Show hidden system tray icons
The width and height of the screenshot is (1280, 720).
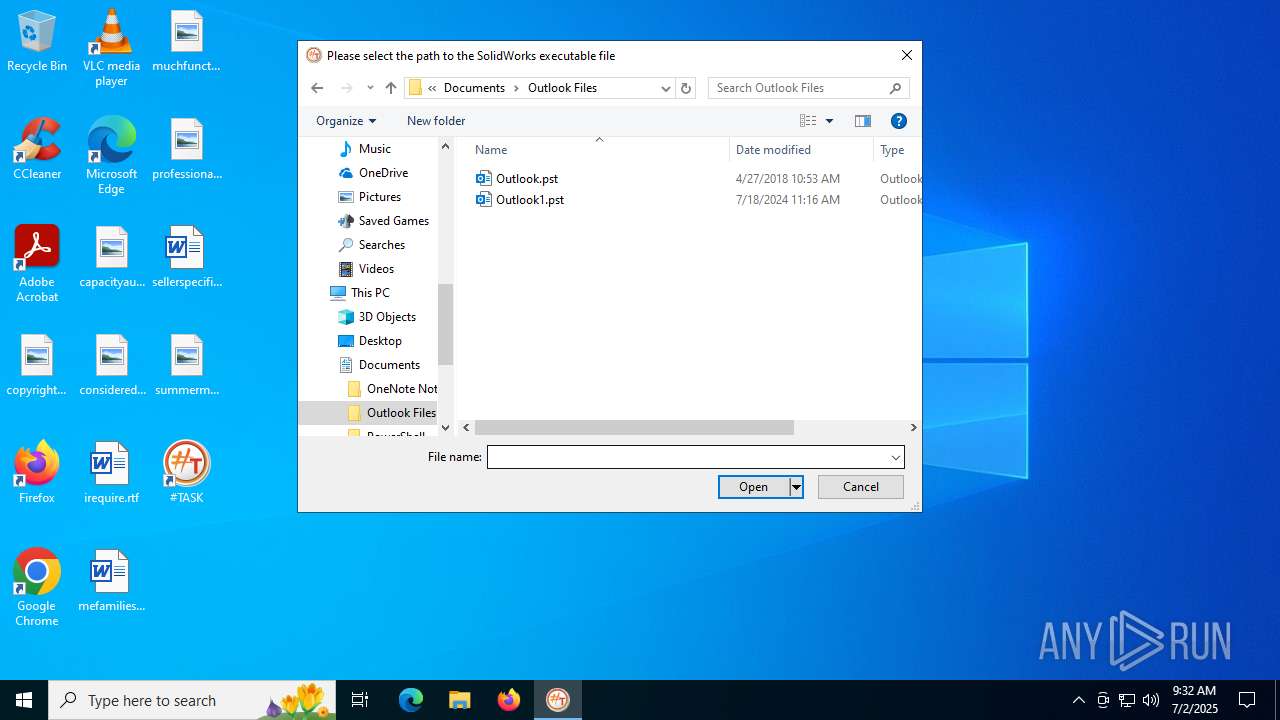click(1078, 700)
